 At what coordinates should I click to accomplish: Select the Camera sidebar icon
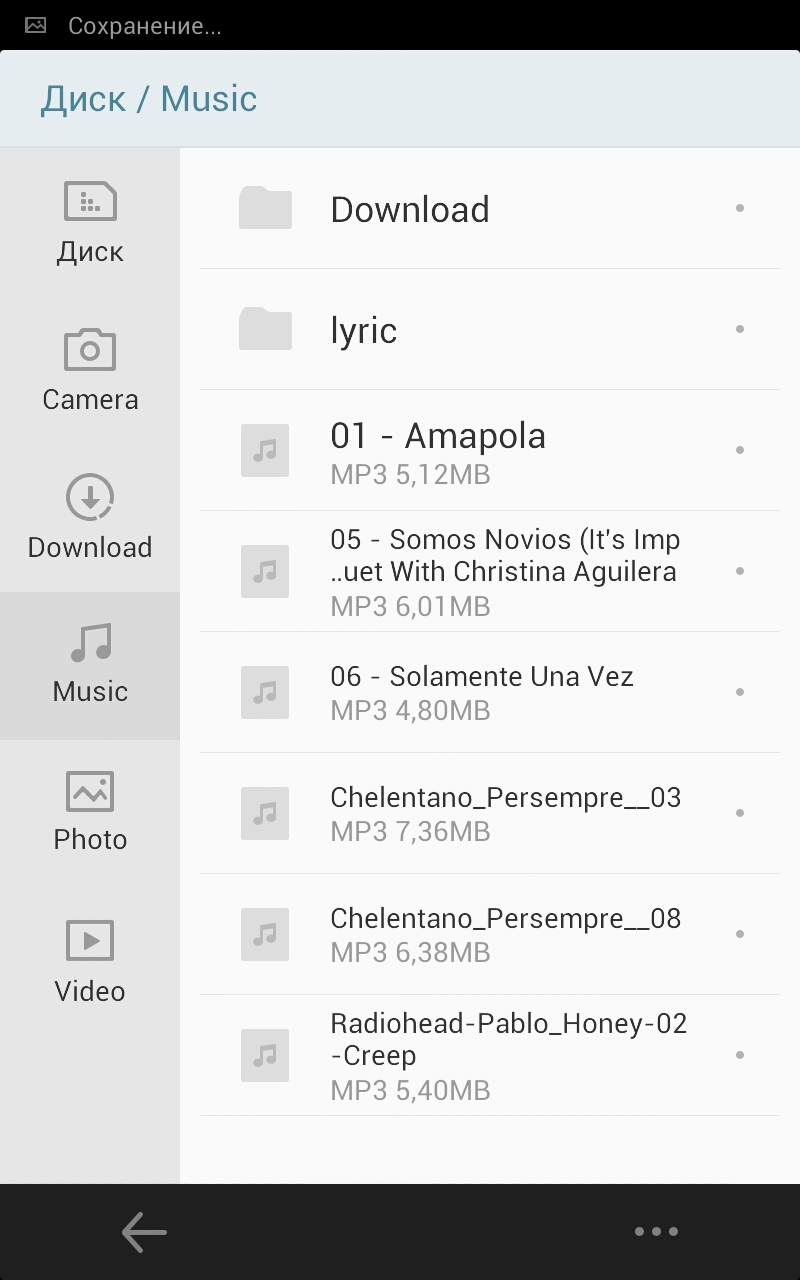(x=90, y=370)
